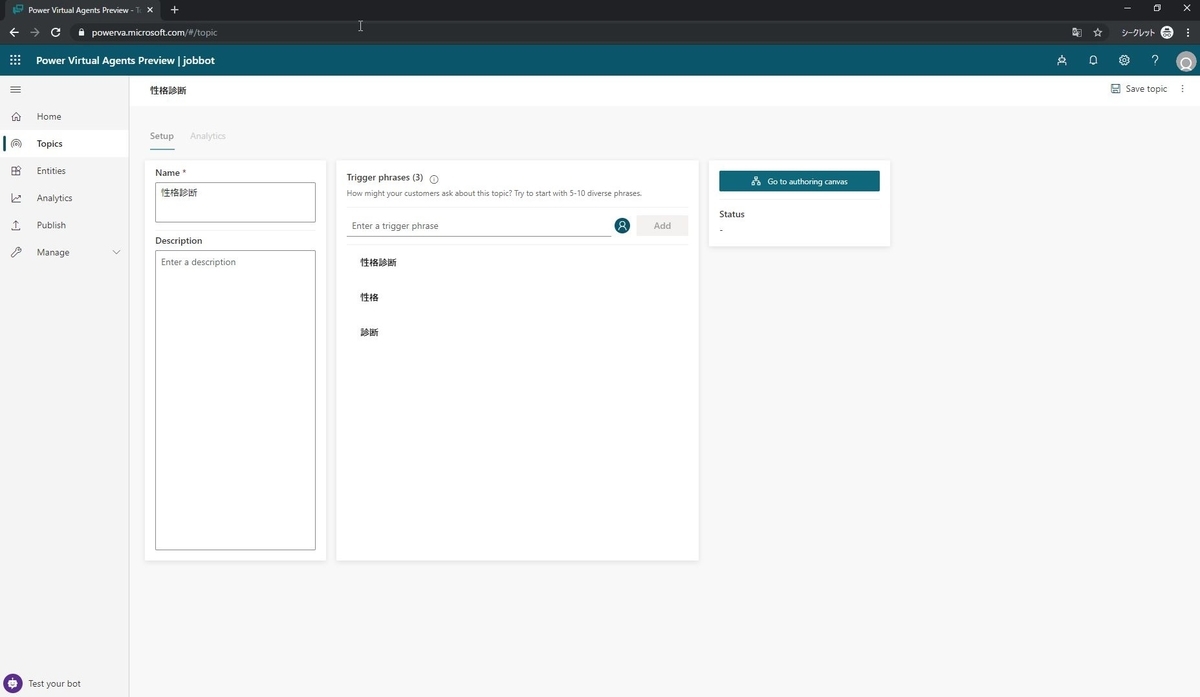Click browser back arrow
The height and width of the screenshot is (697, 1200).
tap(14, 32)
